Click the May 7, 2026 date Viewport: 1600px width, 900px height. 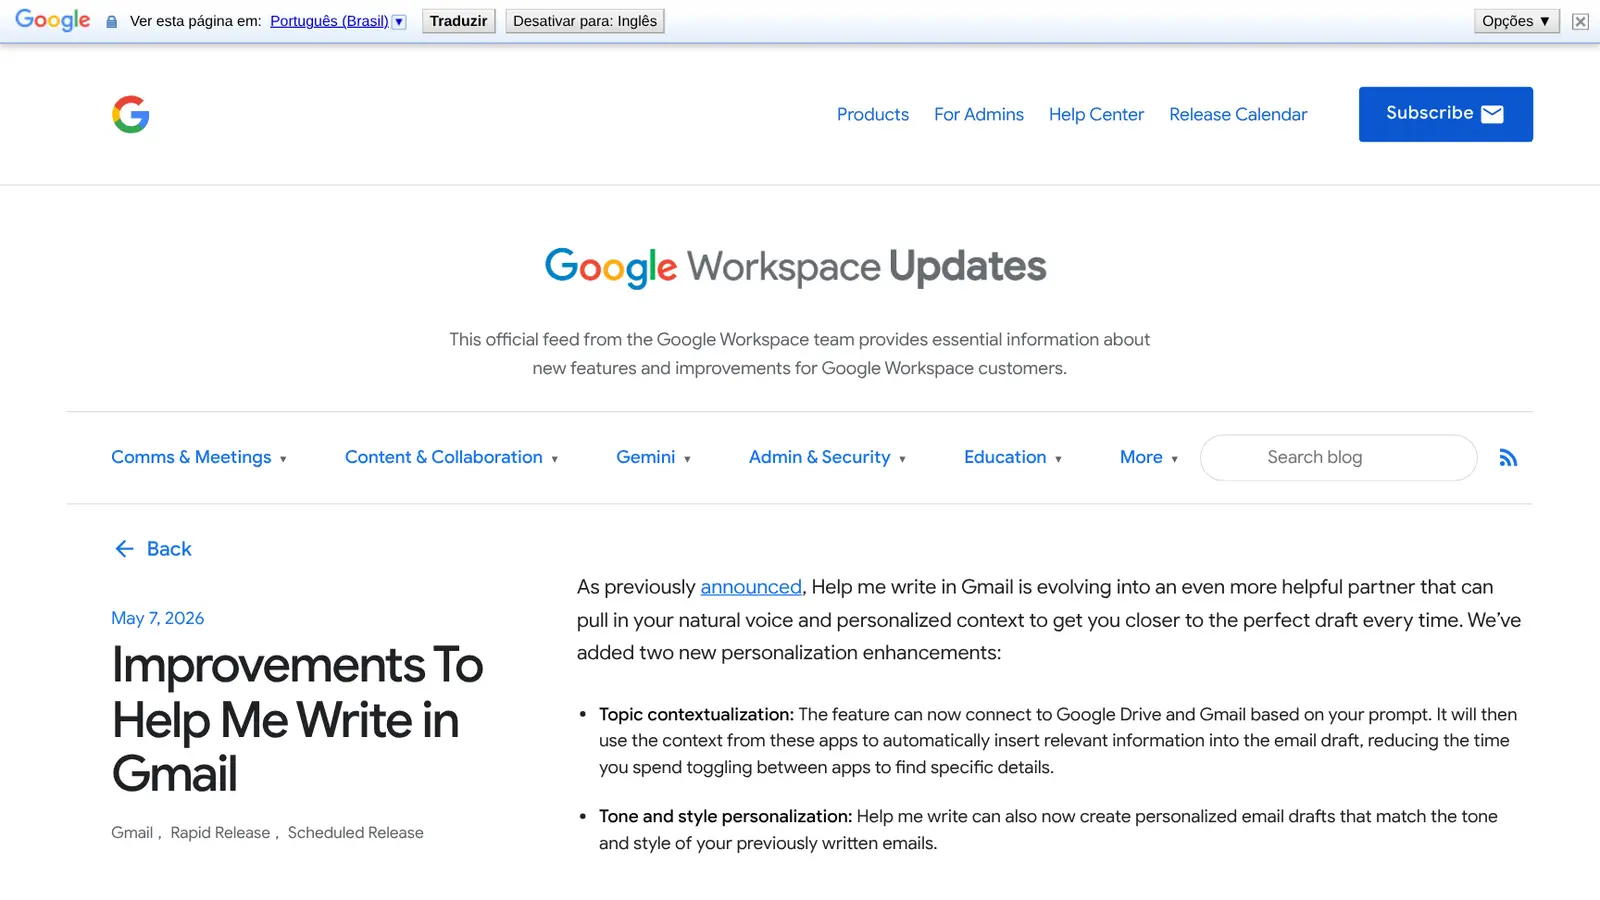[157, 618]
